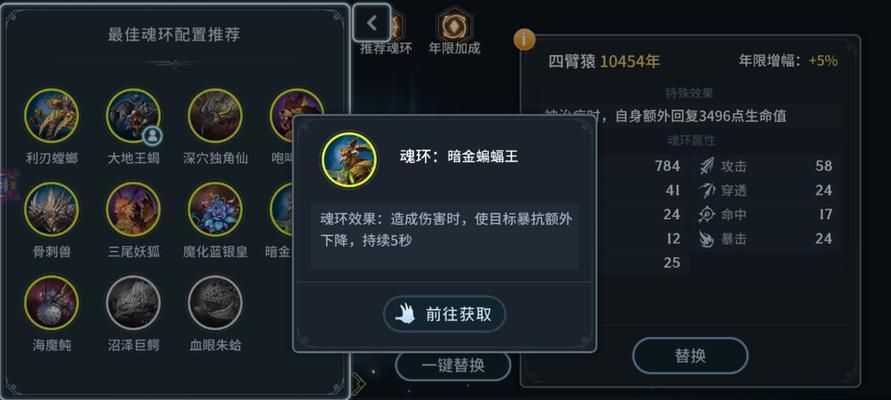The height and width of the screenshot is (400, 891).
Task: Pick the 三尾妖狐 soul ring icon
Action: [x=134, y=209]
